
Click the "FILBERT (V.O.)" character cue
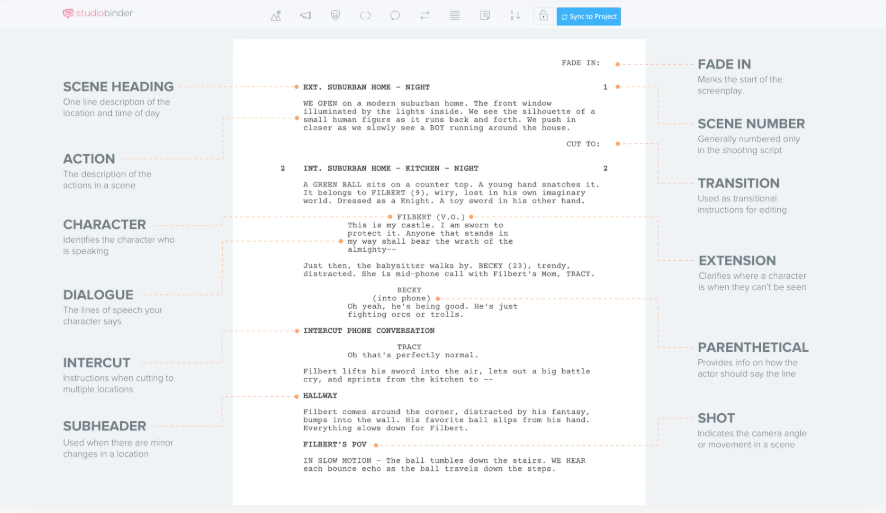(431, 217)
